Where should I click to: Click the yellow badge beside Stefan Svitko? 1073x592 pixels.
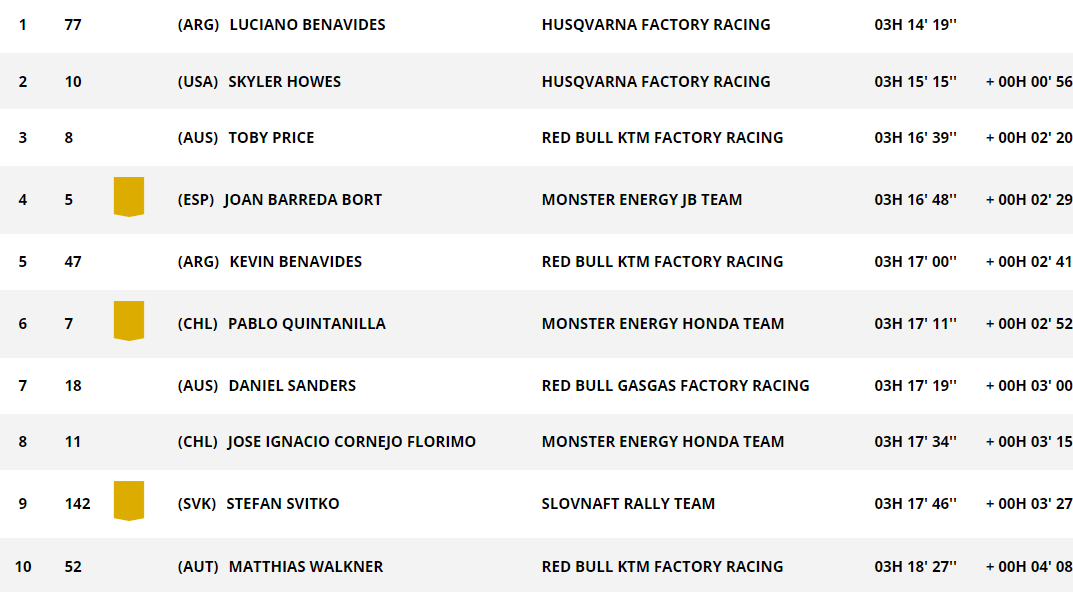[129, 501]
